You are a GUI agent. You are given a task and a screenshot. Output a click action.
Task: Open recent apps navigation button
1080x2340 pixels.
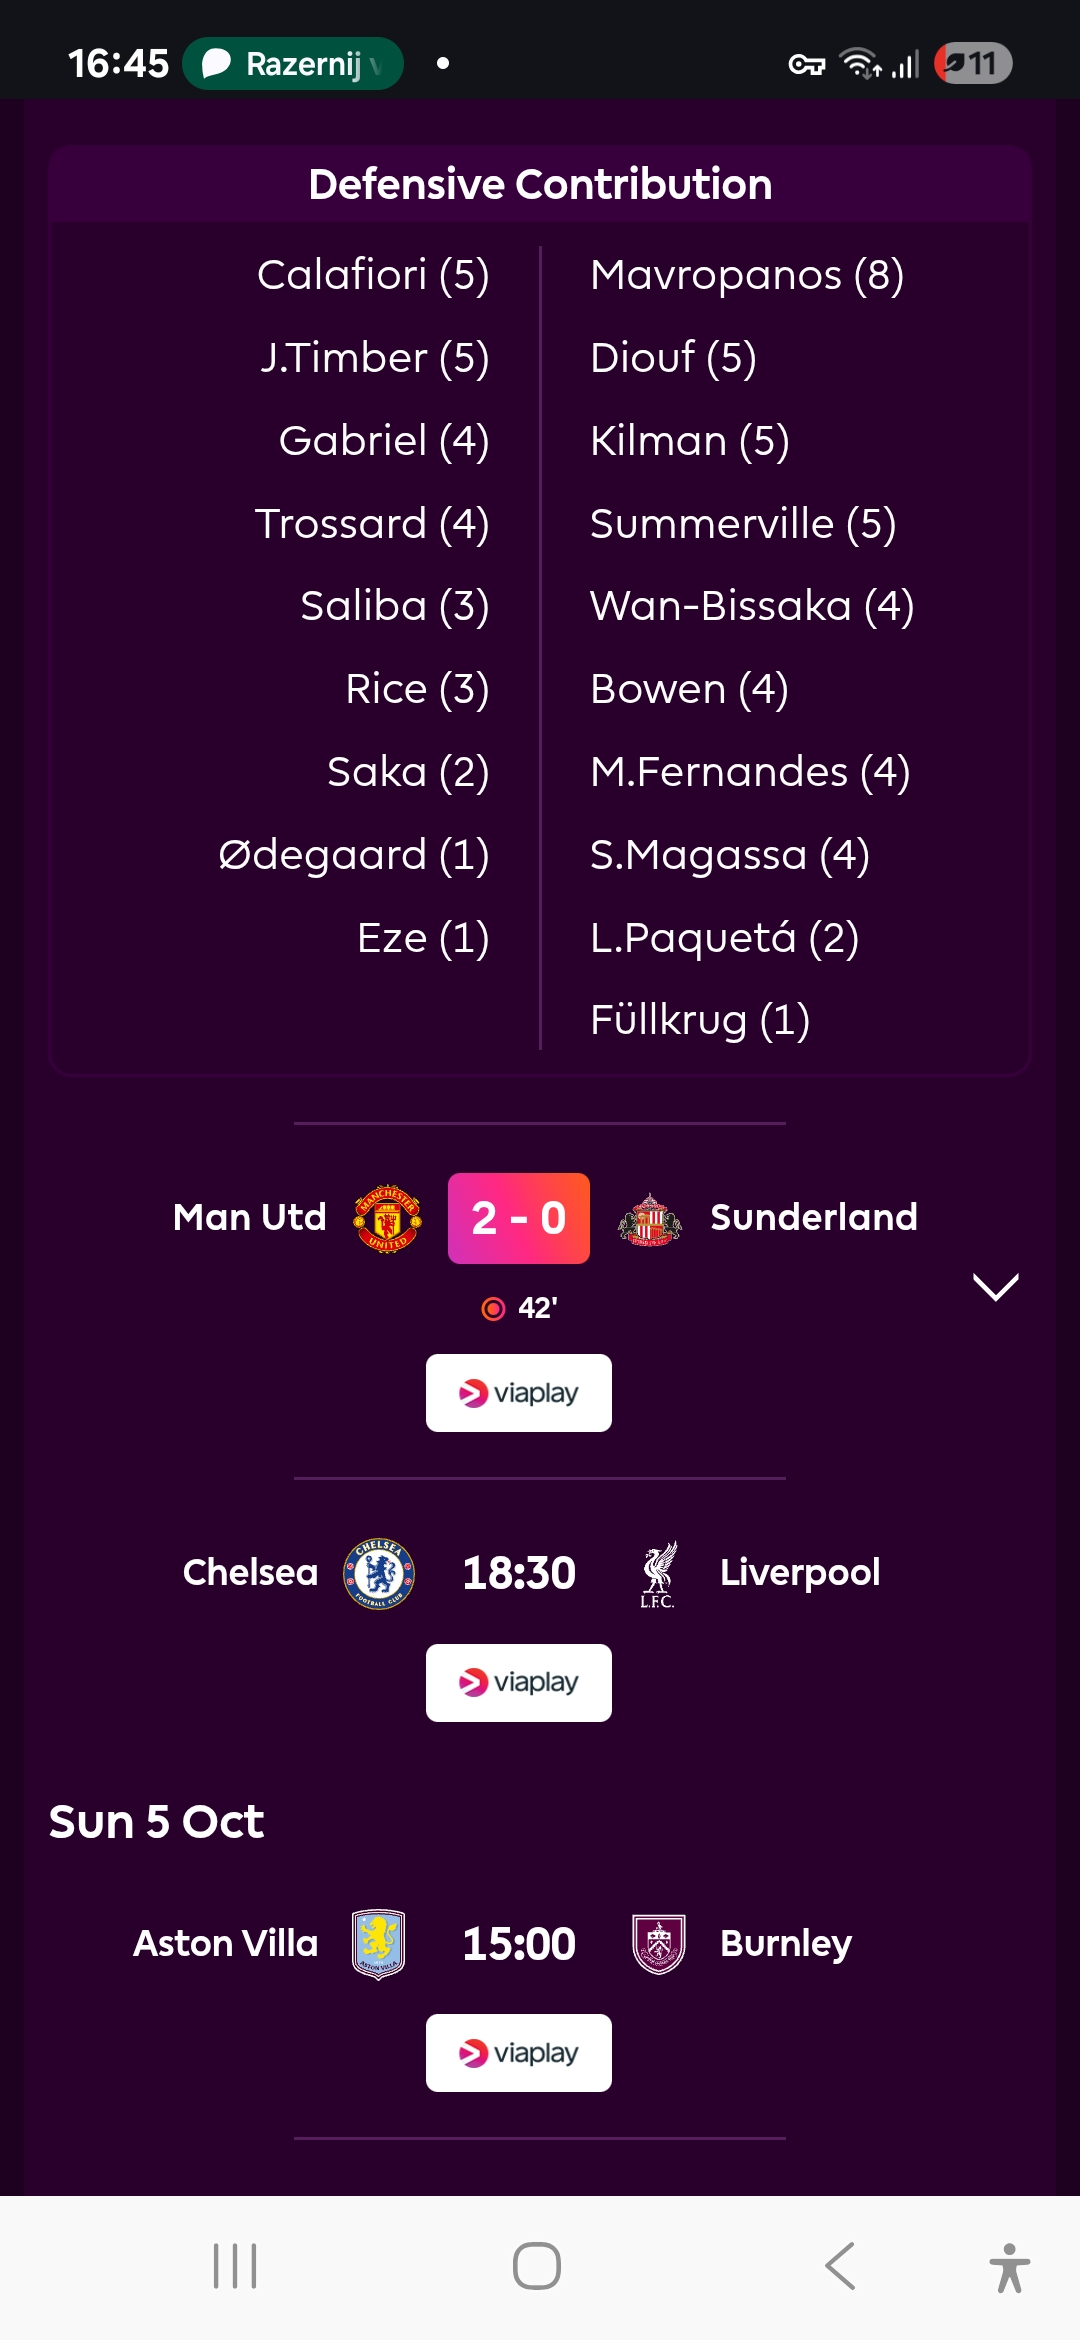coord(235,2266)
